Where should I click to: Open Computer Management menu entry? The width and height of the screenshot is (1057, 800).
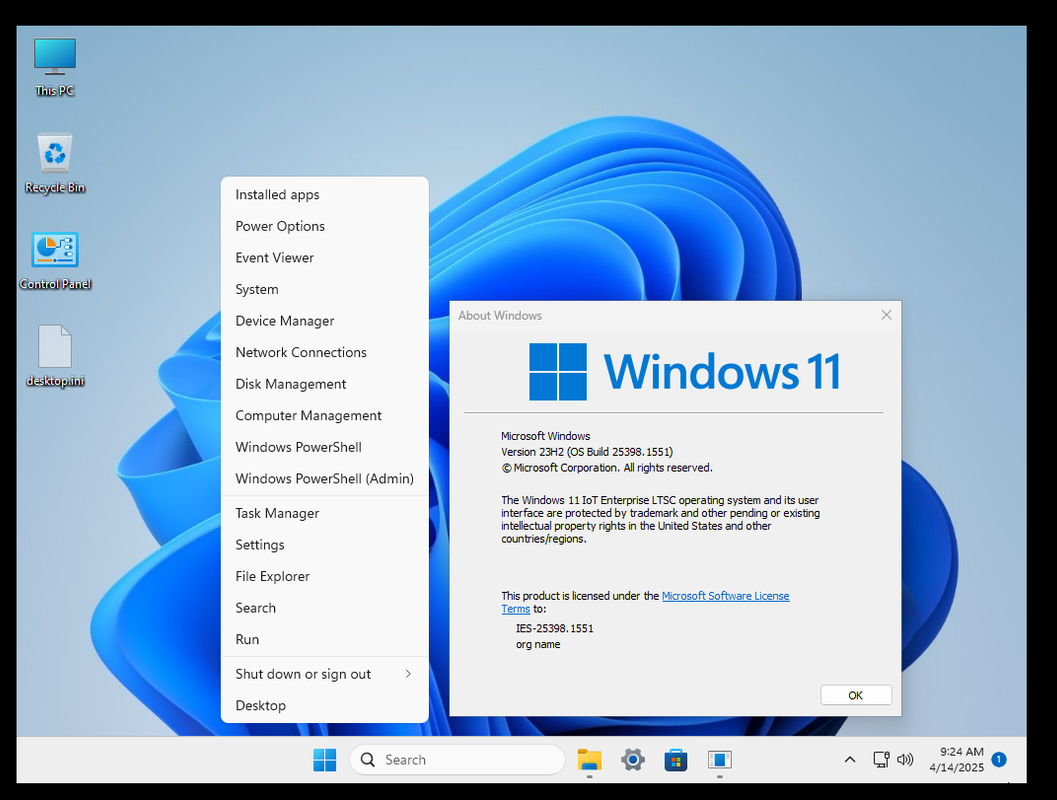325,416
